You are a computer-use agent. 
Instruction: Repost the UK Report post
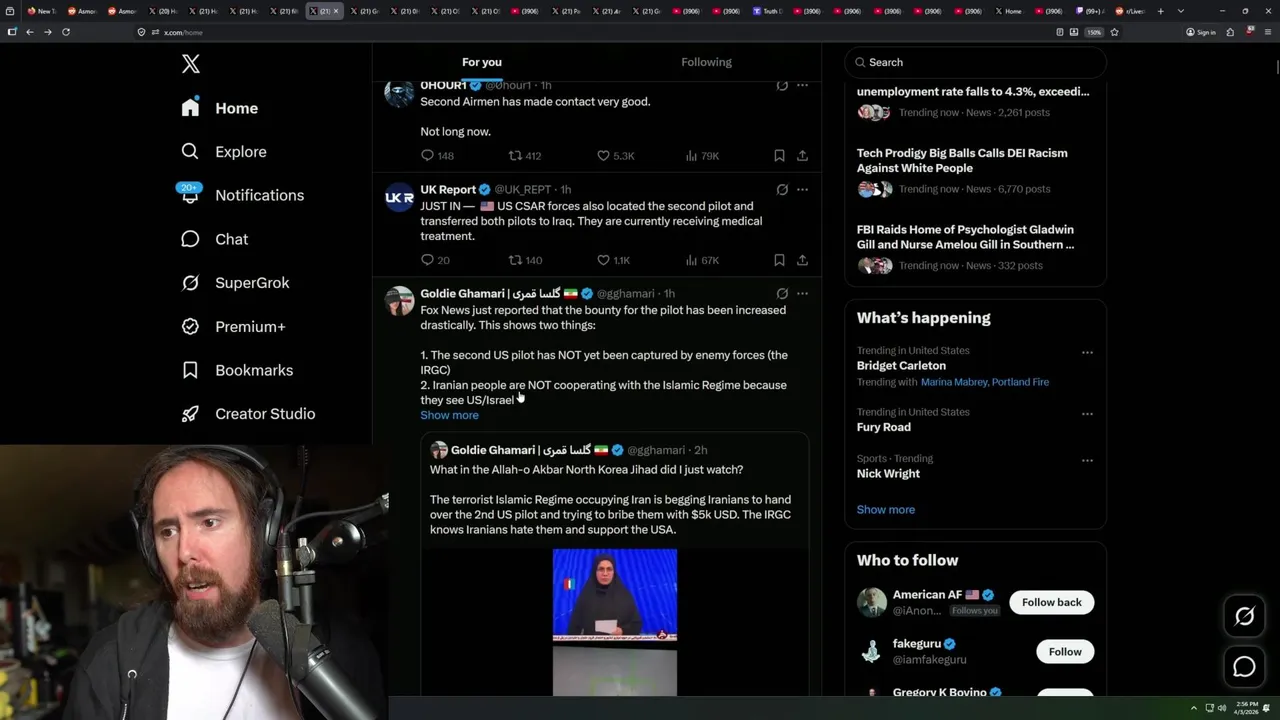point(525,260)
